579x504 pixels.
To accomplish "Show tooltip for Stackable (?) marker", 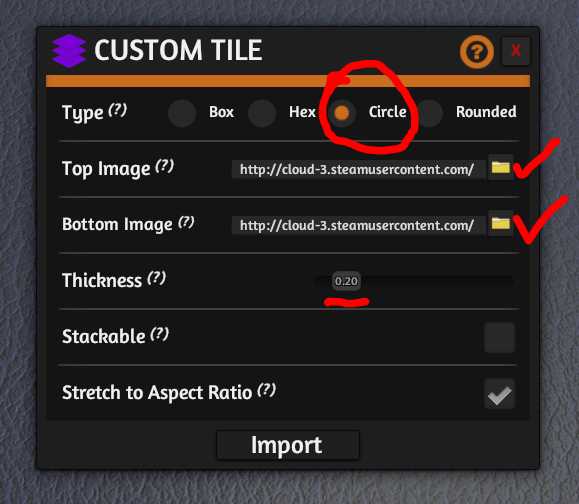I will click(x=160, y=334).
